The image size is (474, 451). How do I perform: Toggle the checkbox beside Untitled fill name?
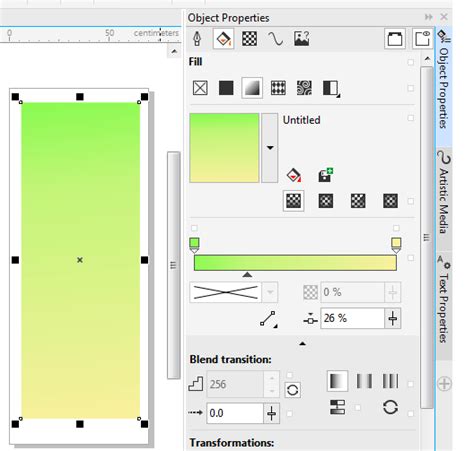411,118
